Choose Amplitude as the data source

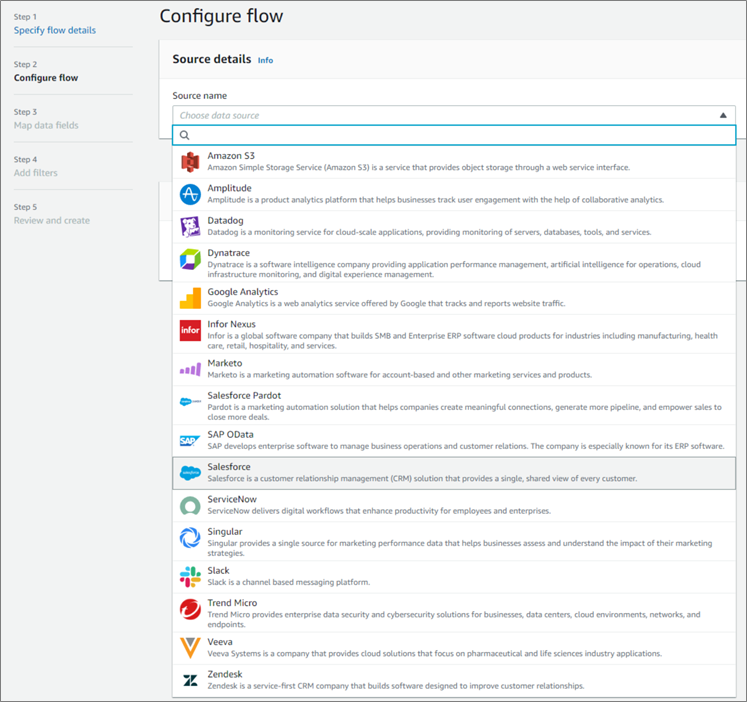454,194
